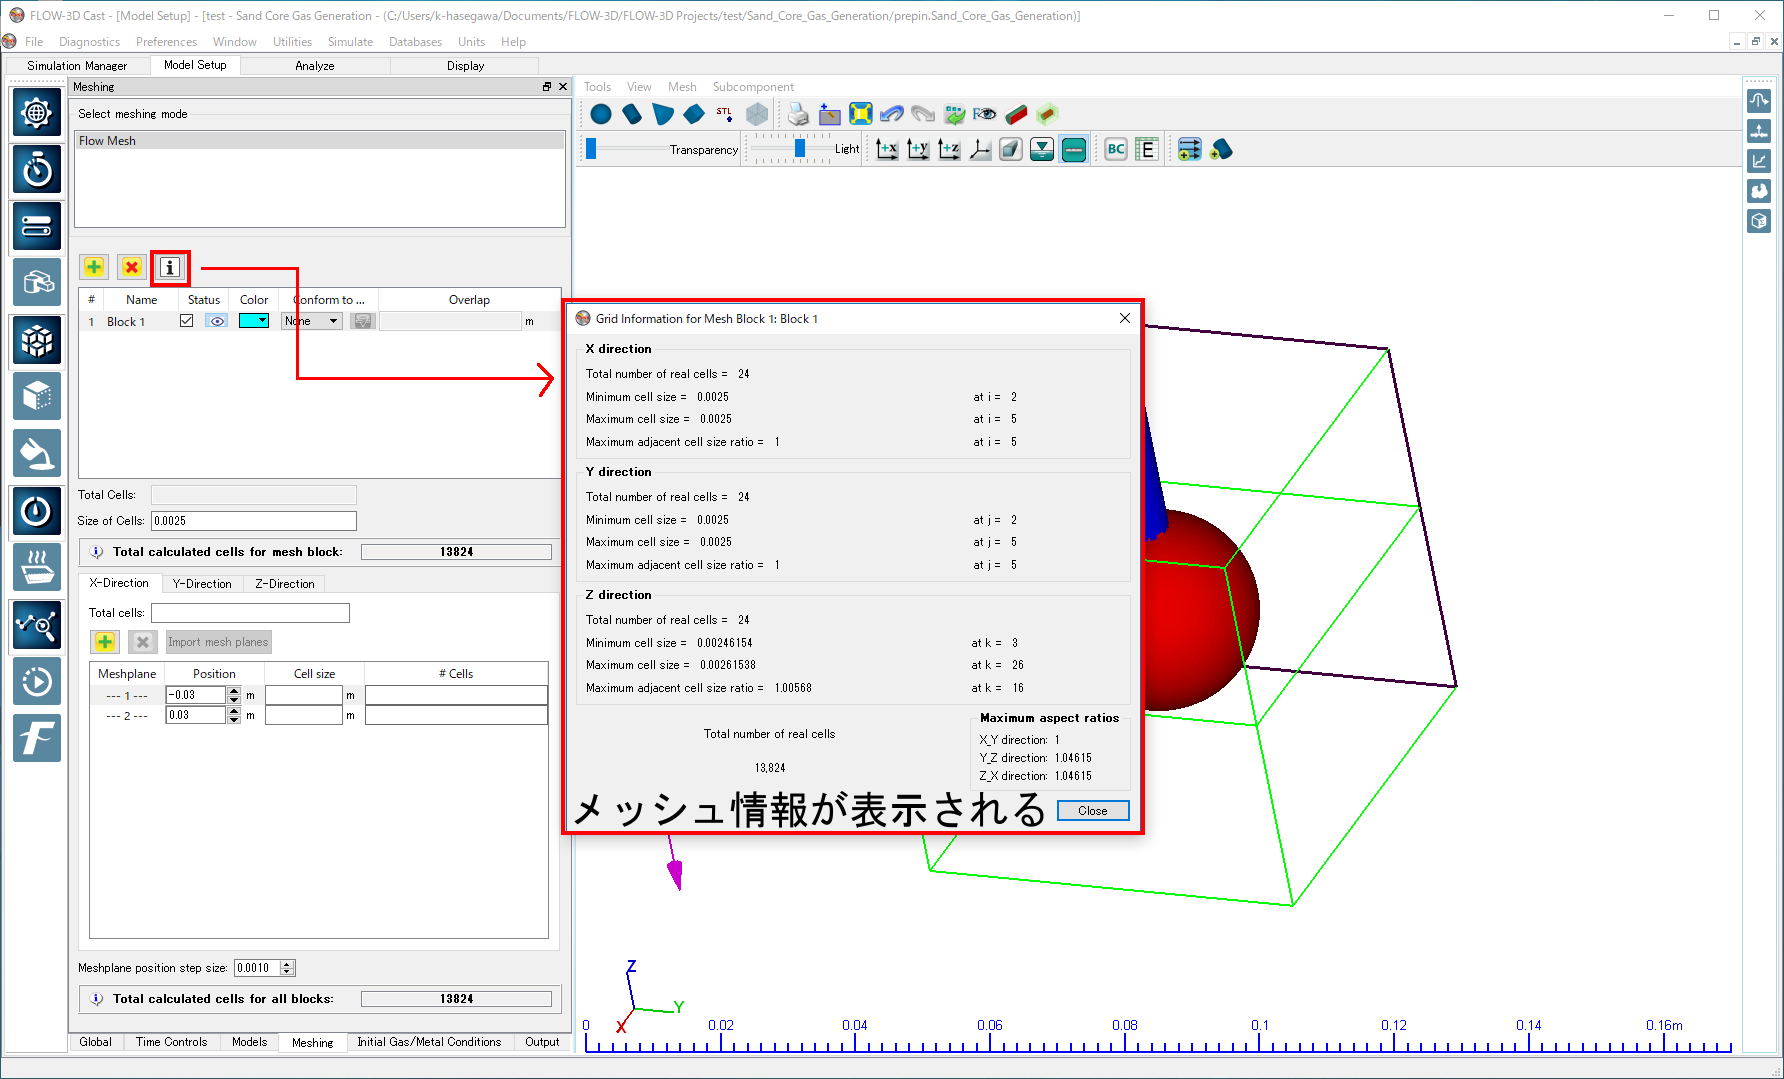The height and width of the screenshot is (1079, 1784).
Task: Toggle the teal free-surface view icon
Action: (x=1042, y=150)
